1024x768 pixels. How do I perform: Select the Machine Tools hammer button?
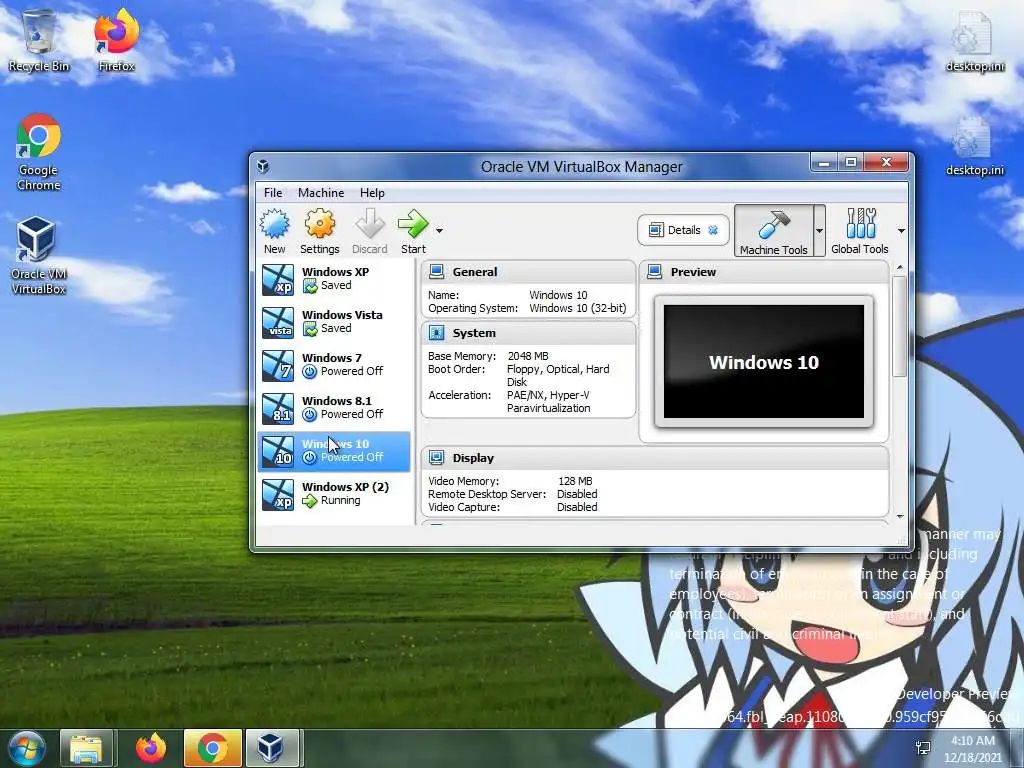(x=774, y=231)
